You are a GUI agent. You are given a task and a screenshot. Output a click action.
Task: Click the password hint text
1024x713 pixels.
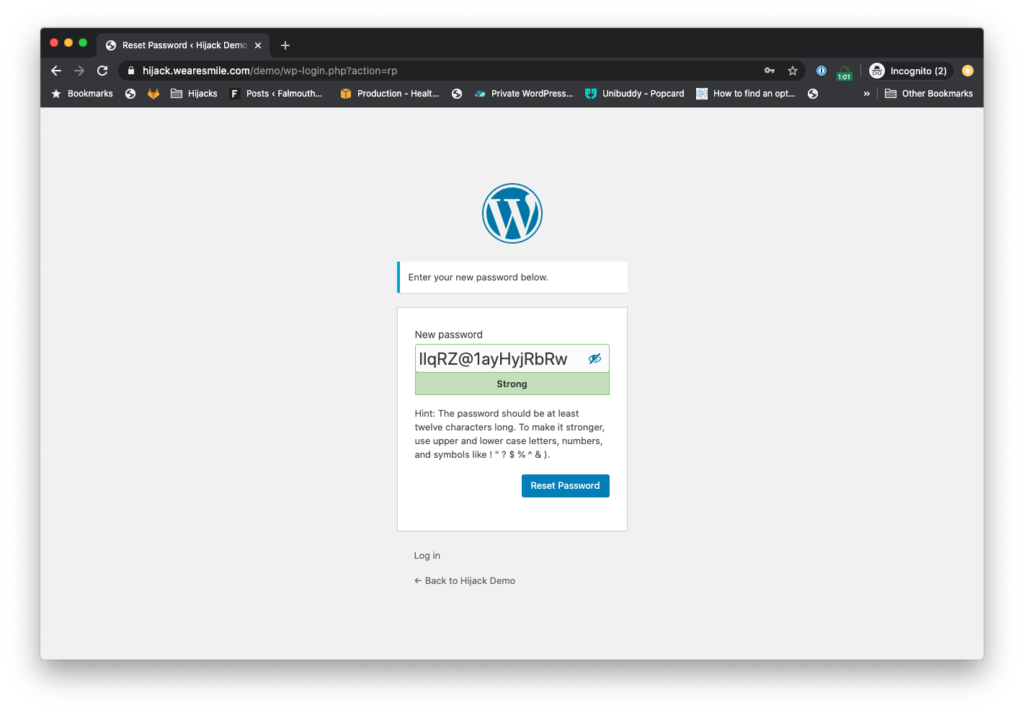click(510, 434)
